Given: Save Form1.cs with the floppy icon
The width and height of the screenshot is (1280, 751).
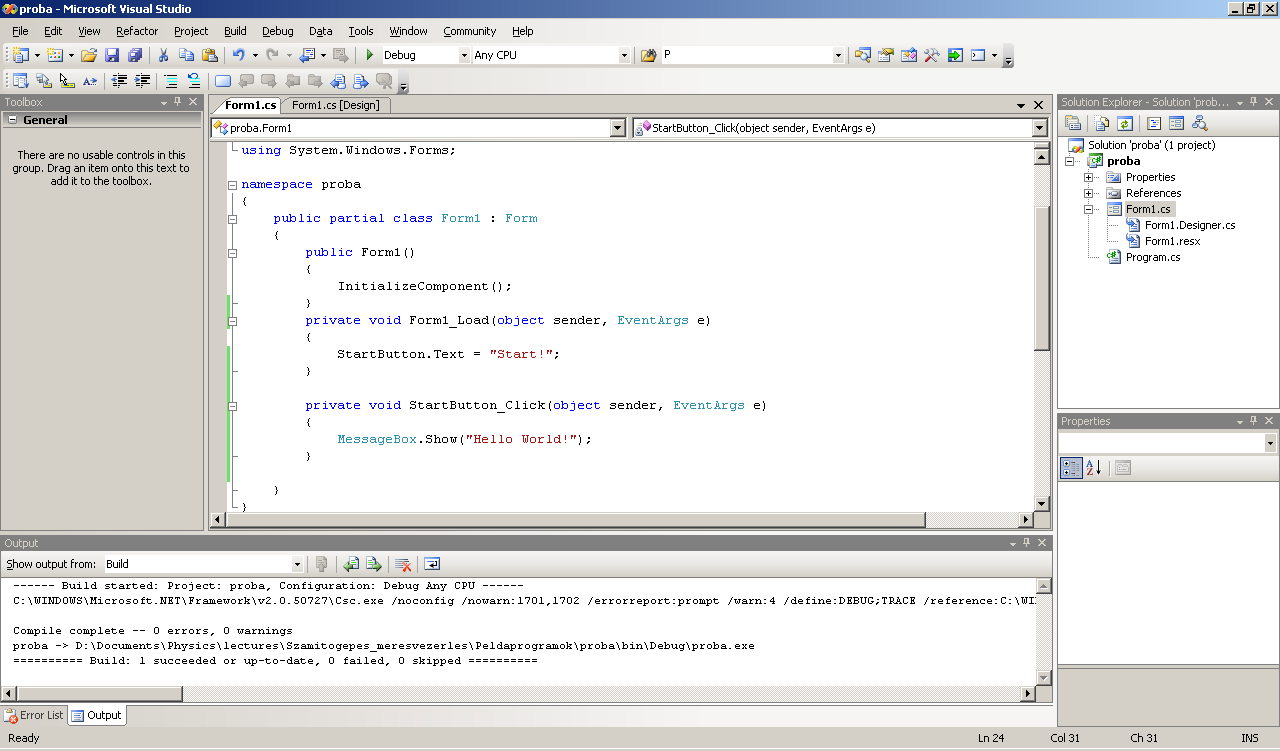Looking at the screenshot, I should pyautogui.click(x=112, y=55).
